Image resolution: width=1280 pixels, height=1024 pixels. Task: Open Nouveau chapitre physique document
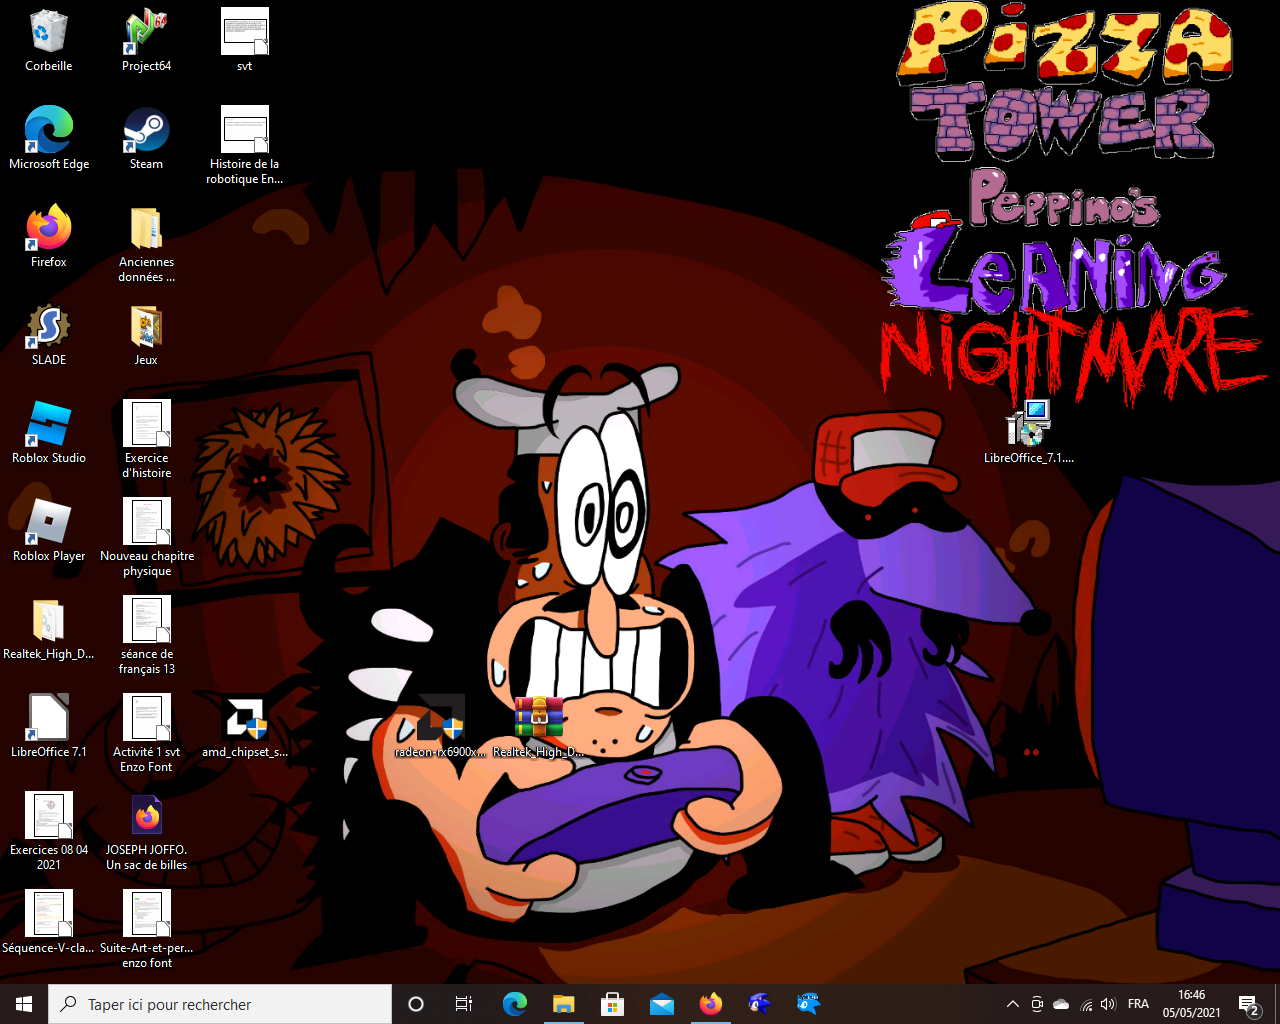click(146, 537)
